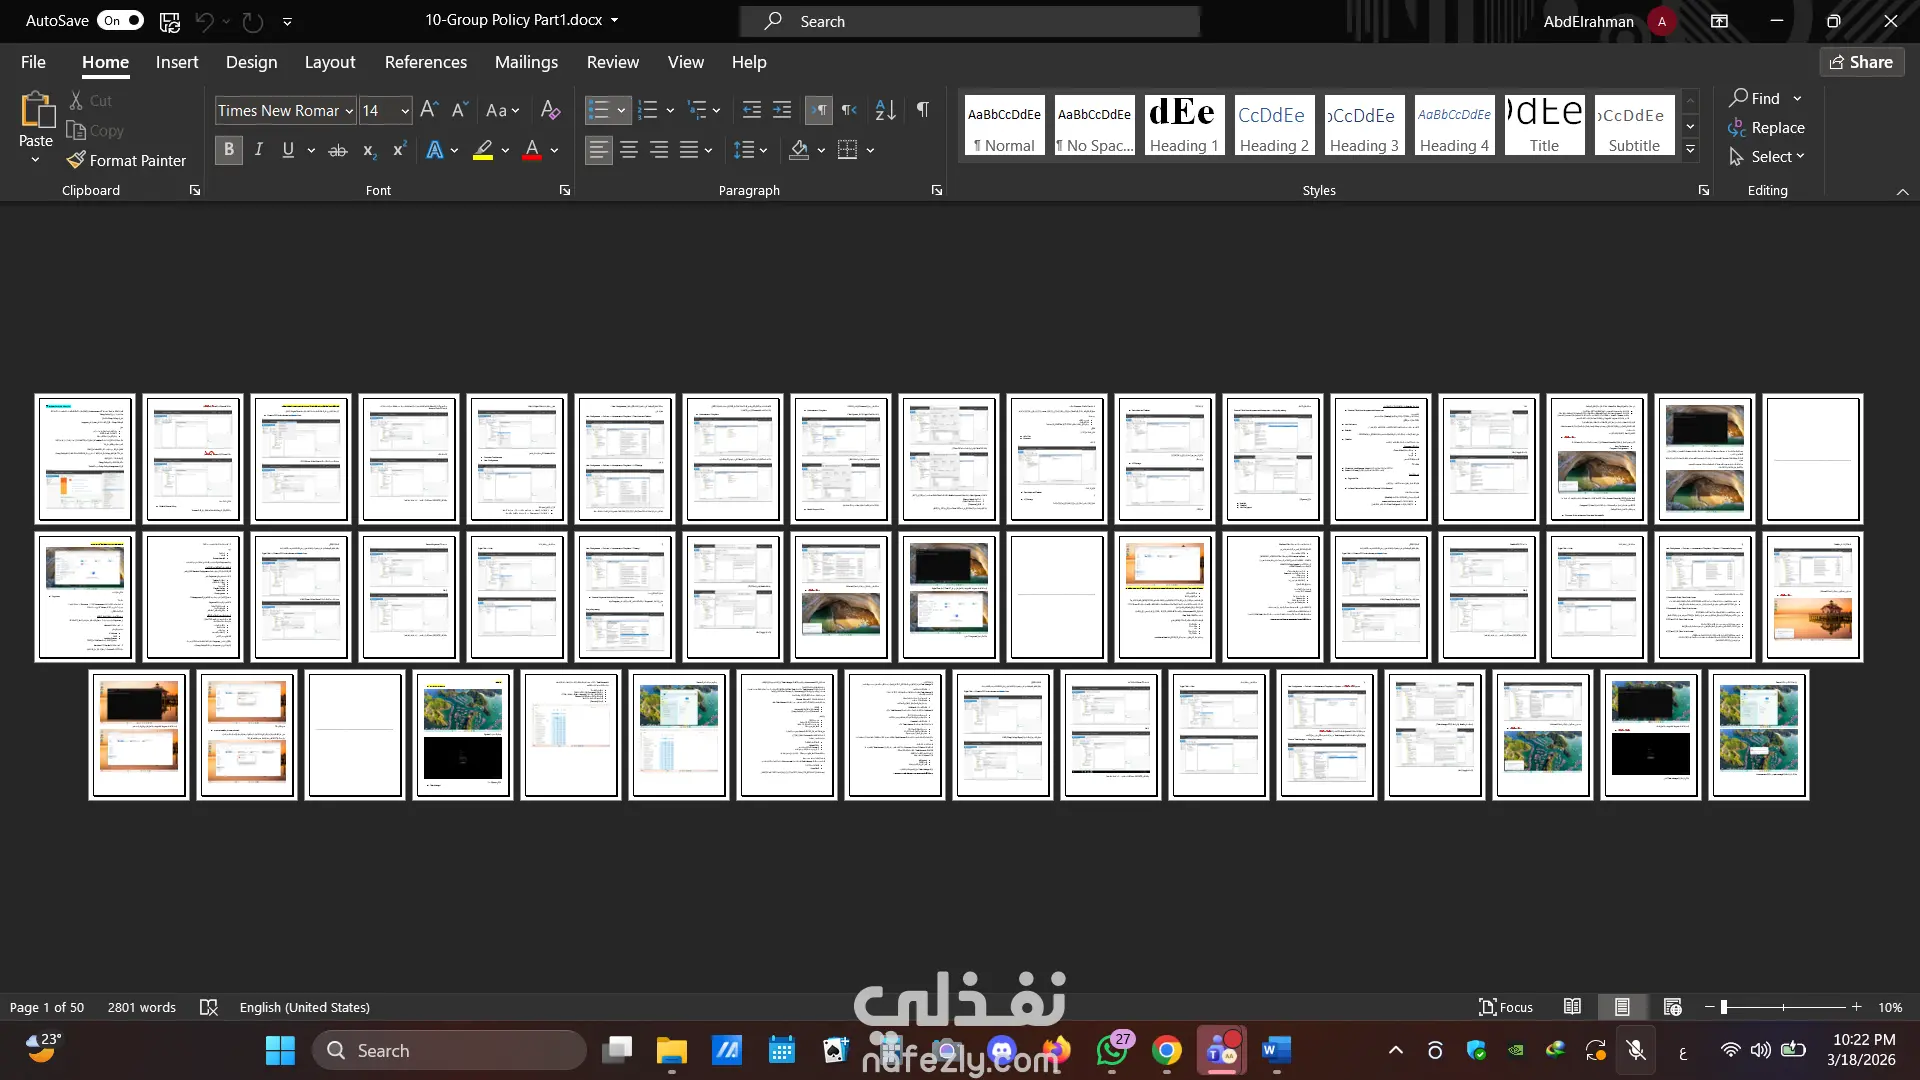
Task: Toggle Bold formatting button
Action: (229, 150)
